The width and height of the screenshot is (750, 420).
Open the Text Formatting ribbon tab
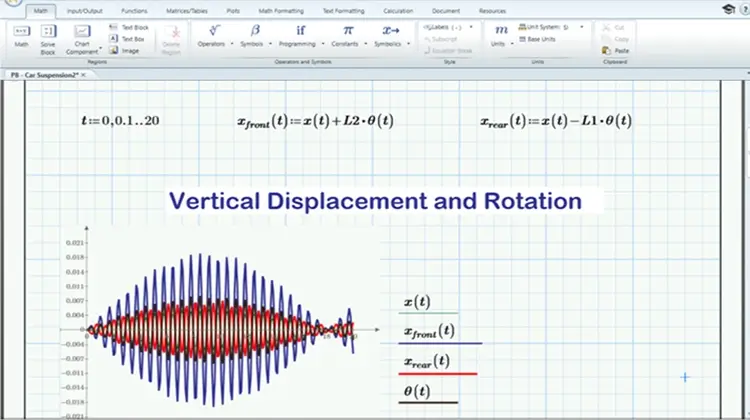(343, 11)
